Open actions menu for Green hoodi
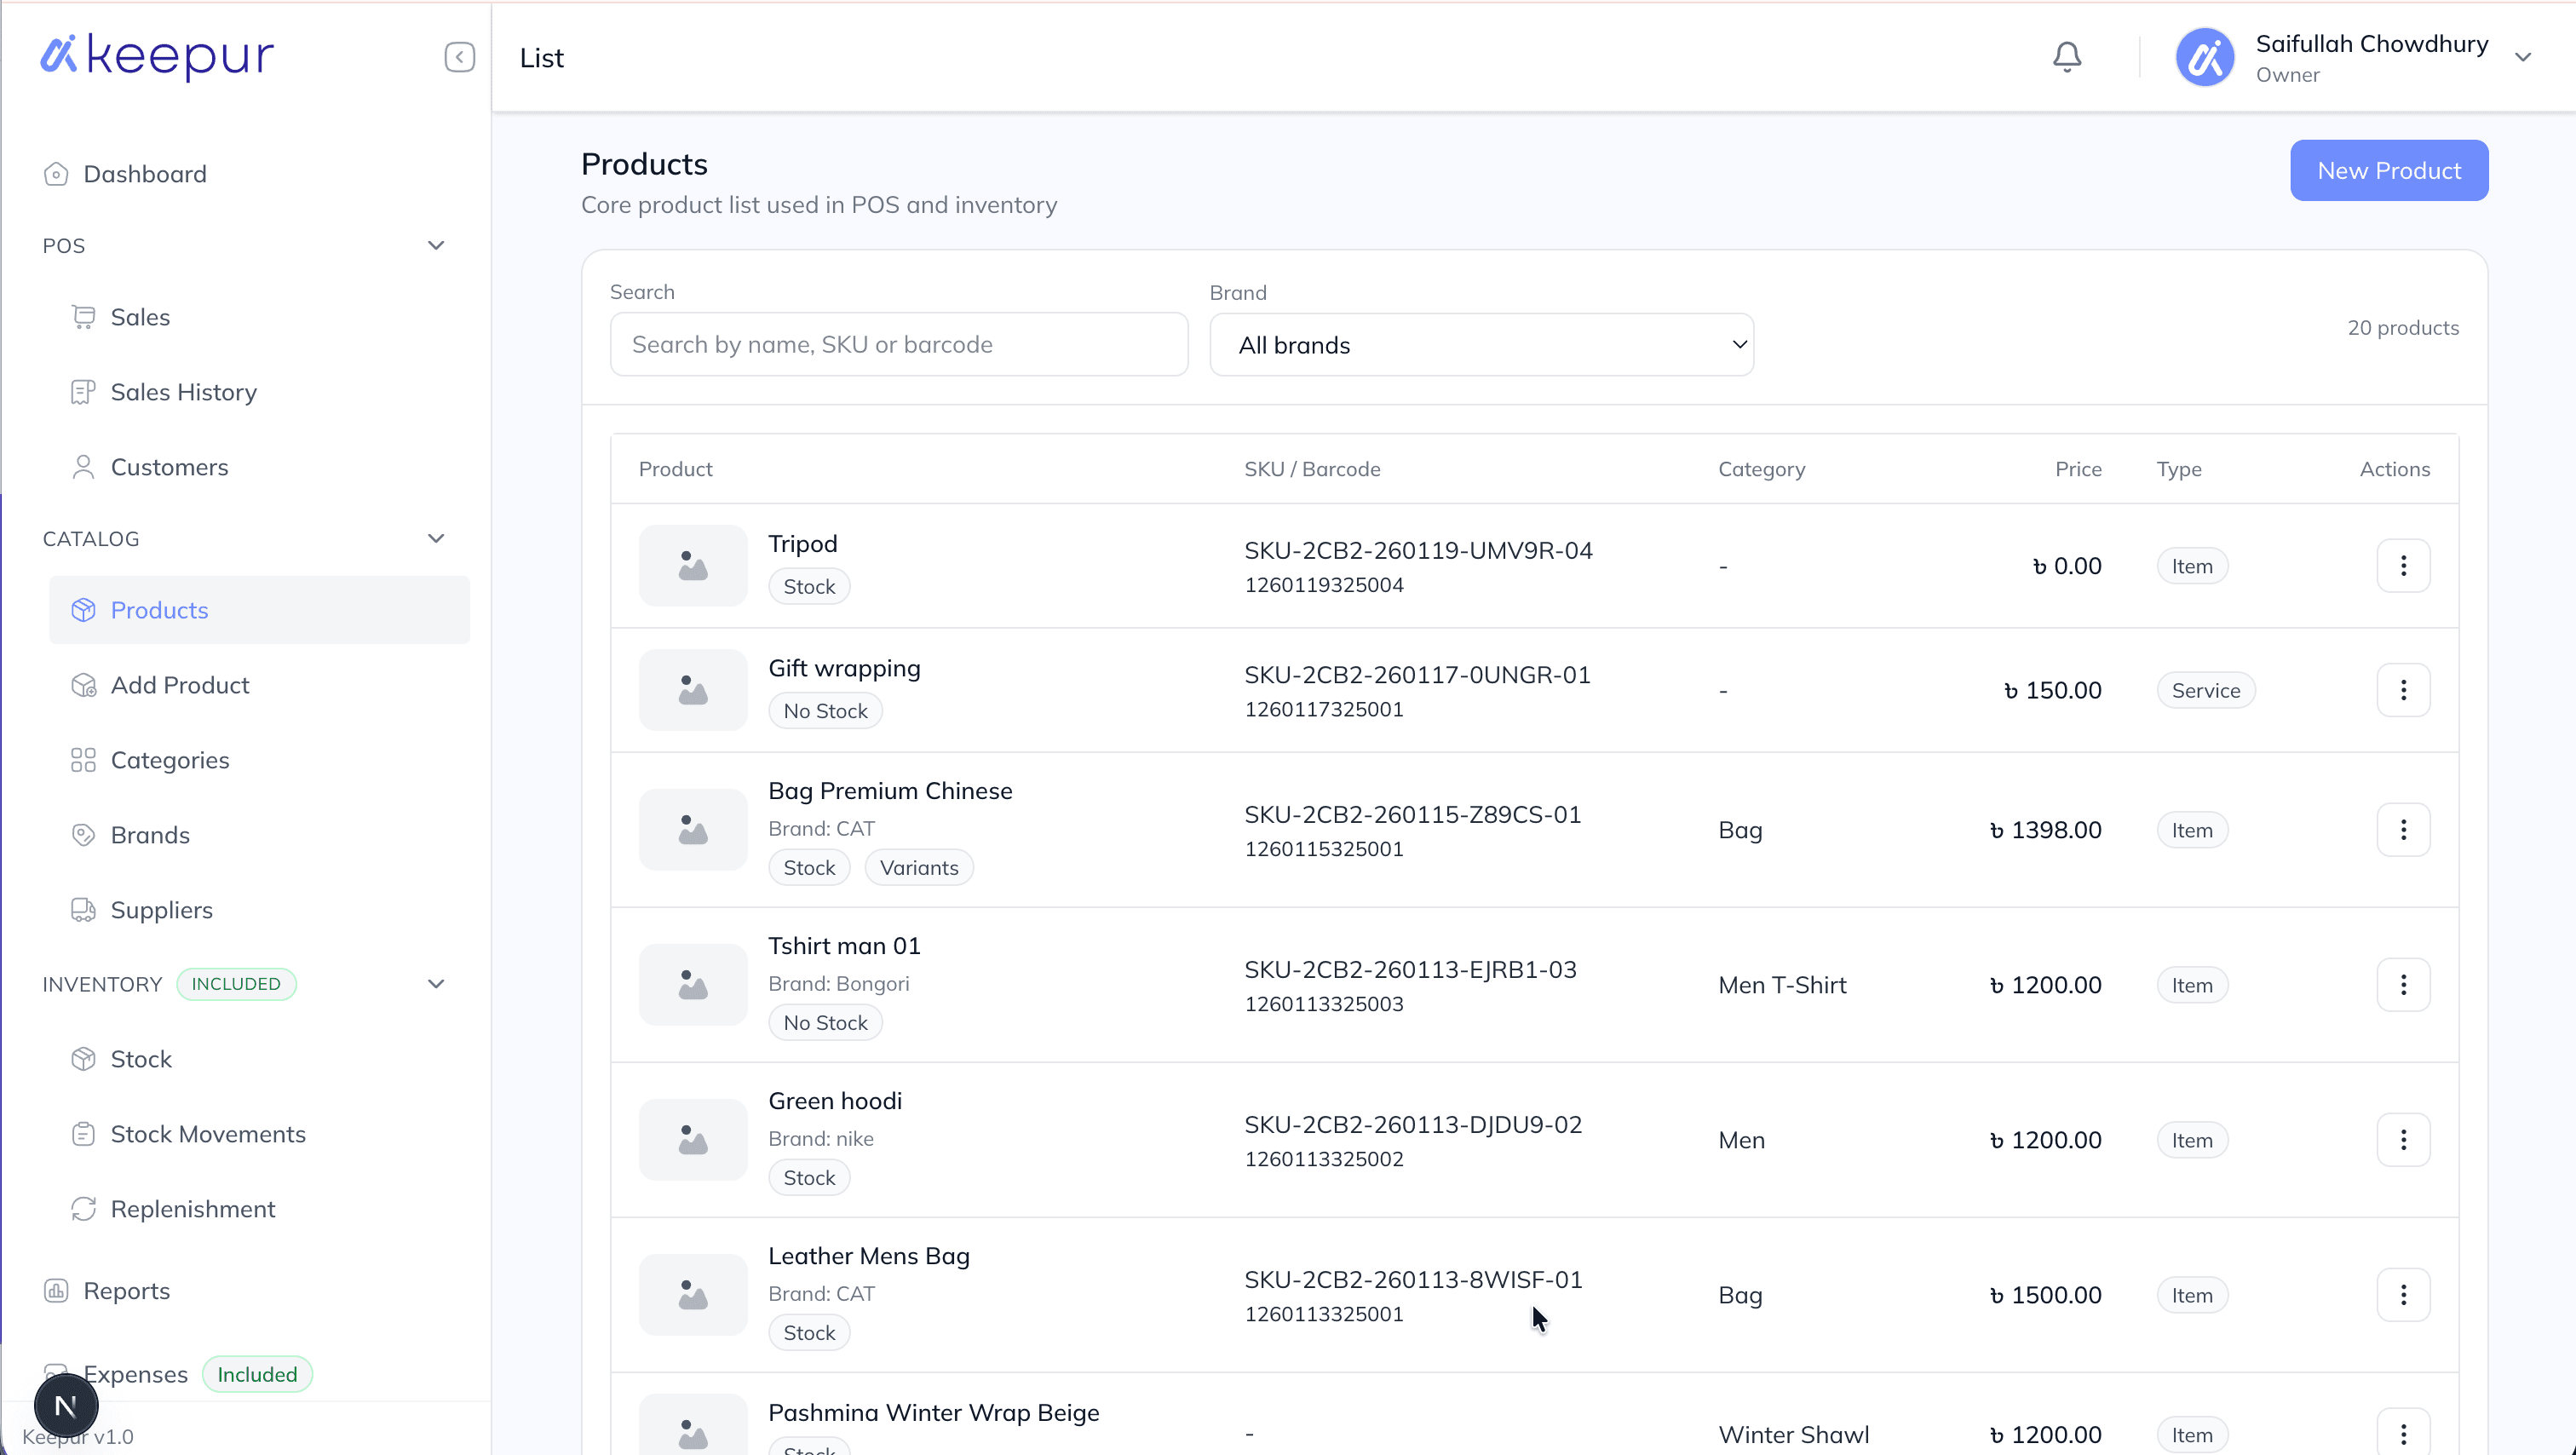 coord(2403,1140)
